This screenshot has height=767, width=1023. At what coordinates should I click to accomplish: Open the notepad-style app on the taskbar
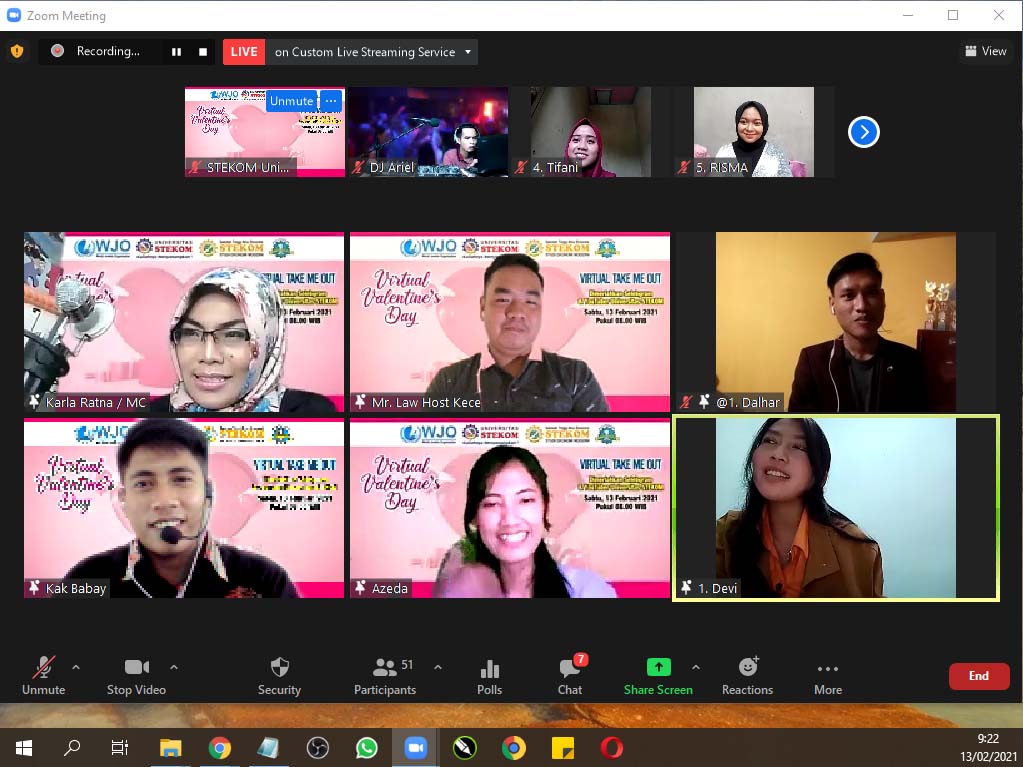click(x=269, y=747)
